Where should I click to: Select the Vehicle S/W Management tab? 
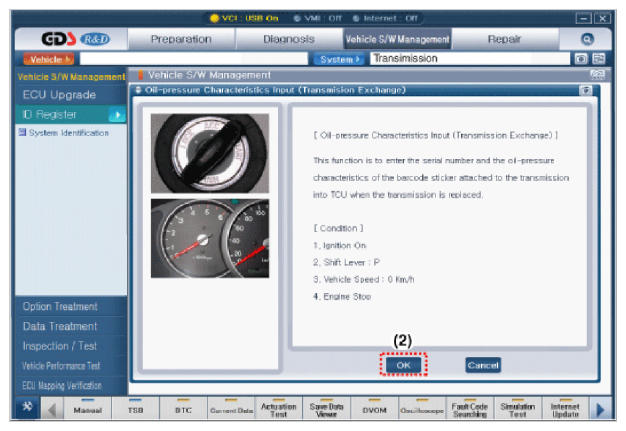[x=397, y=39]
